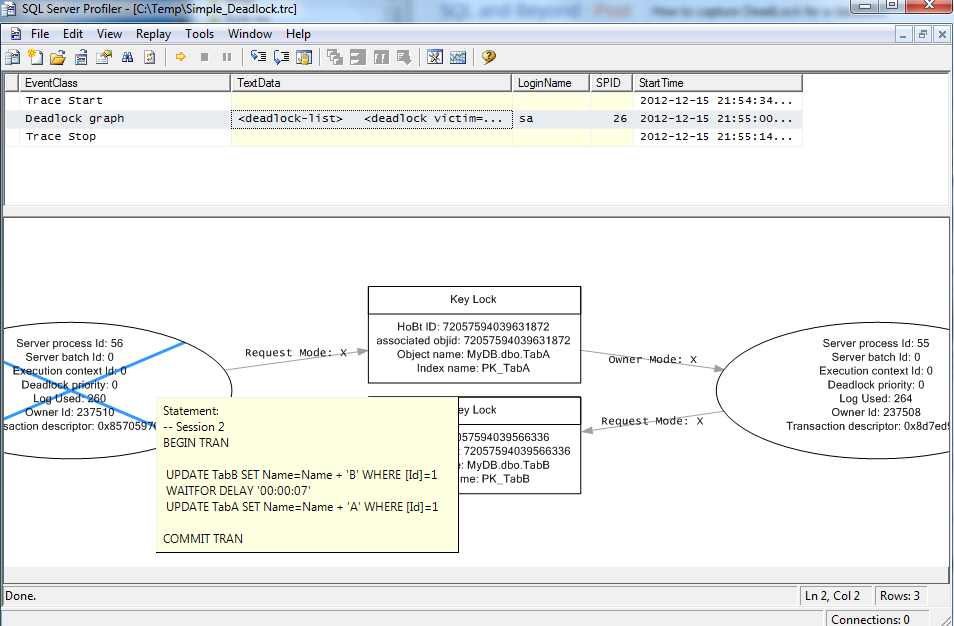
Task: Select the Trace Start event row
Action: coord(403,100)
